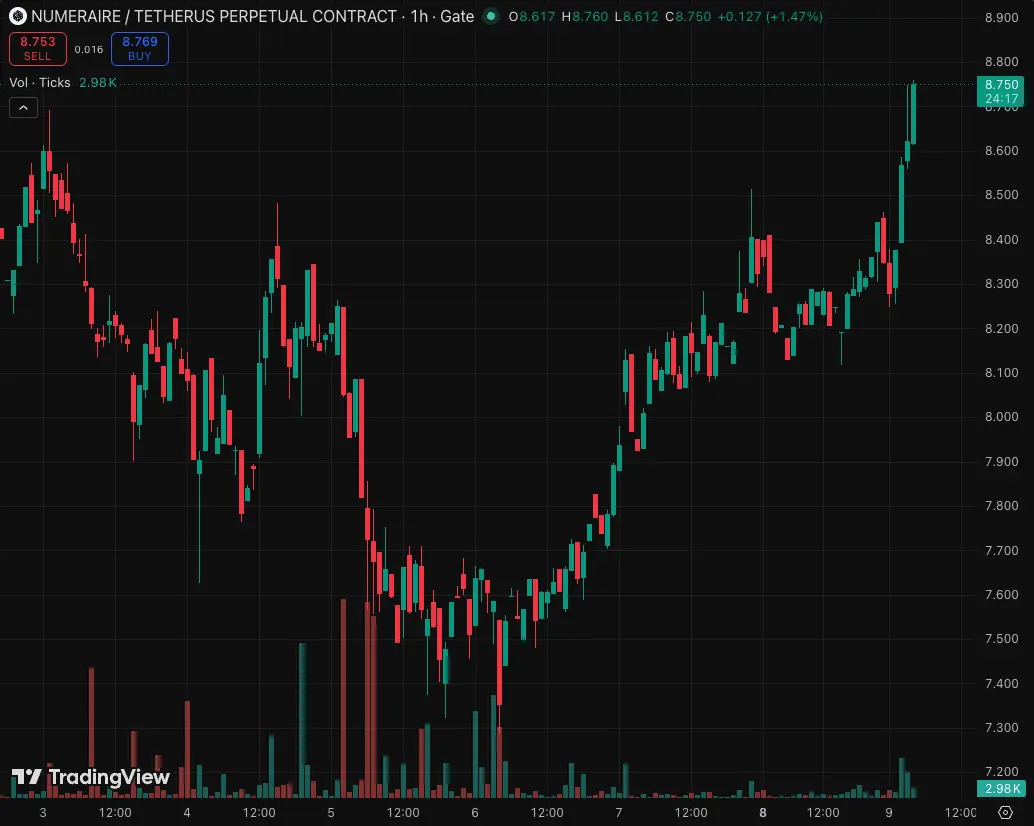Viewport: 1034px width, 826px height.
Task: Click the latest green candle near 8.750
Action: coord(913,113)
